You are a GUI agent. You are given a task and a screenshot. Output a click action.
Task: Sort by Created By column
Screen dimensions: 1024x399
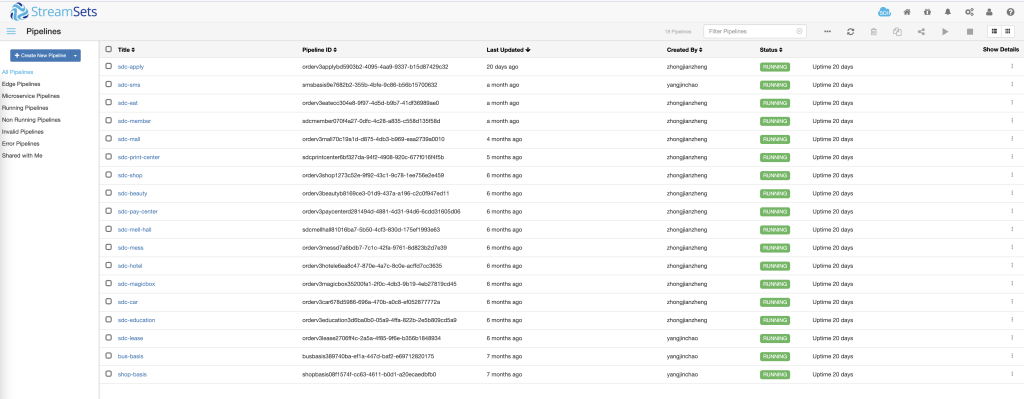(684, 50)
